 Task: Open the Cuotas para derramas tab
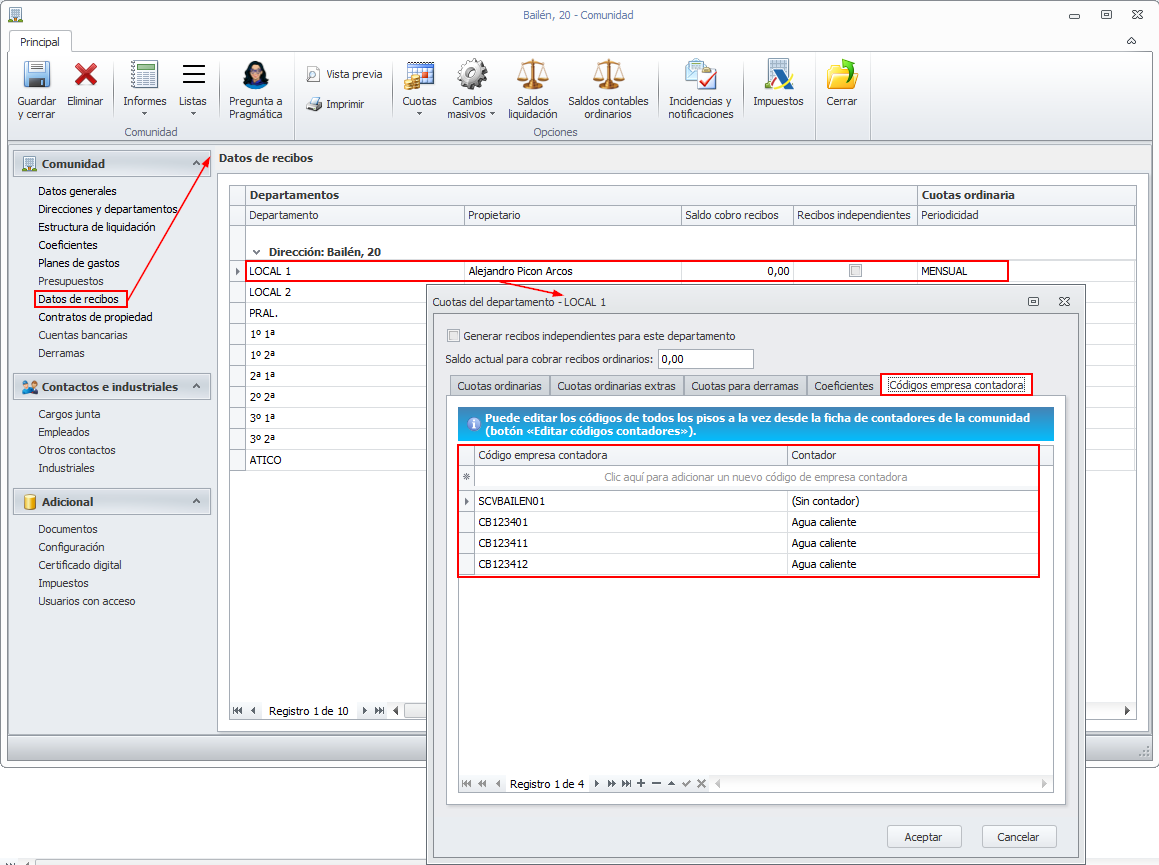(745, 386)
